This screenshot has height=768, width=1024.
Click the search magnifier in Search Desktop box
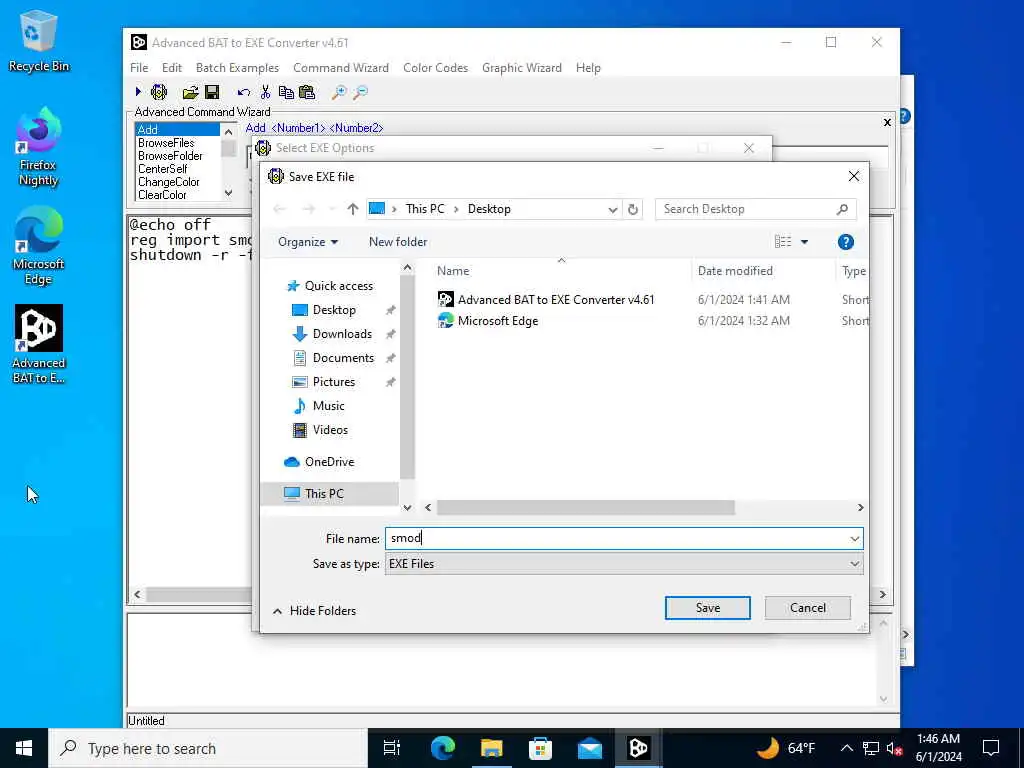842,209
